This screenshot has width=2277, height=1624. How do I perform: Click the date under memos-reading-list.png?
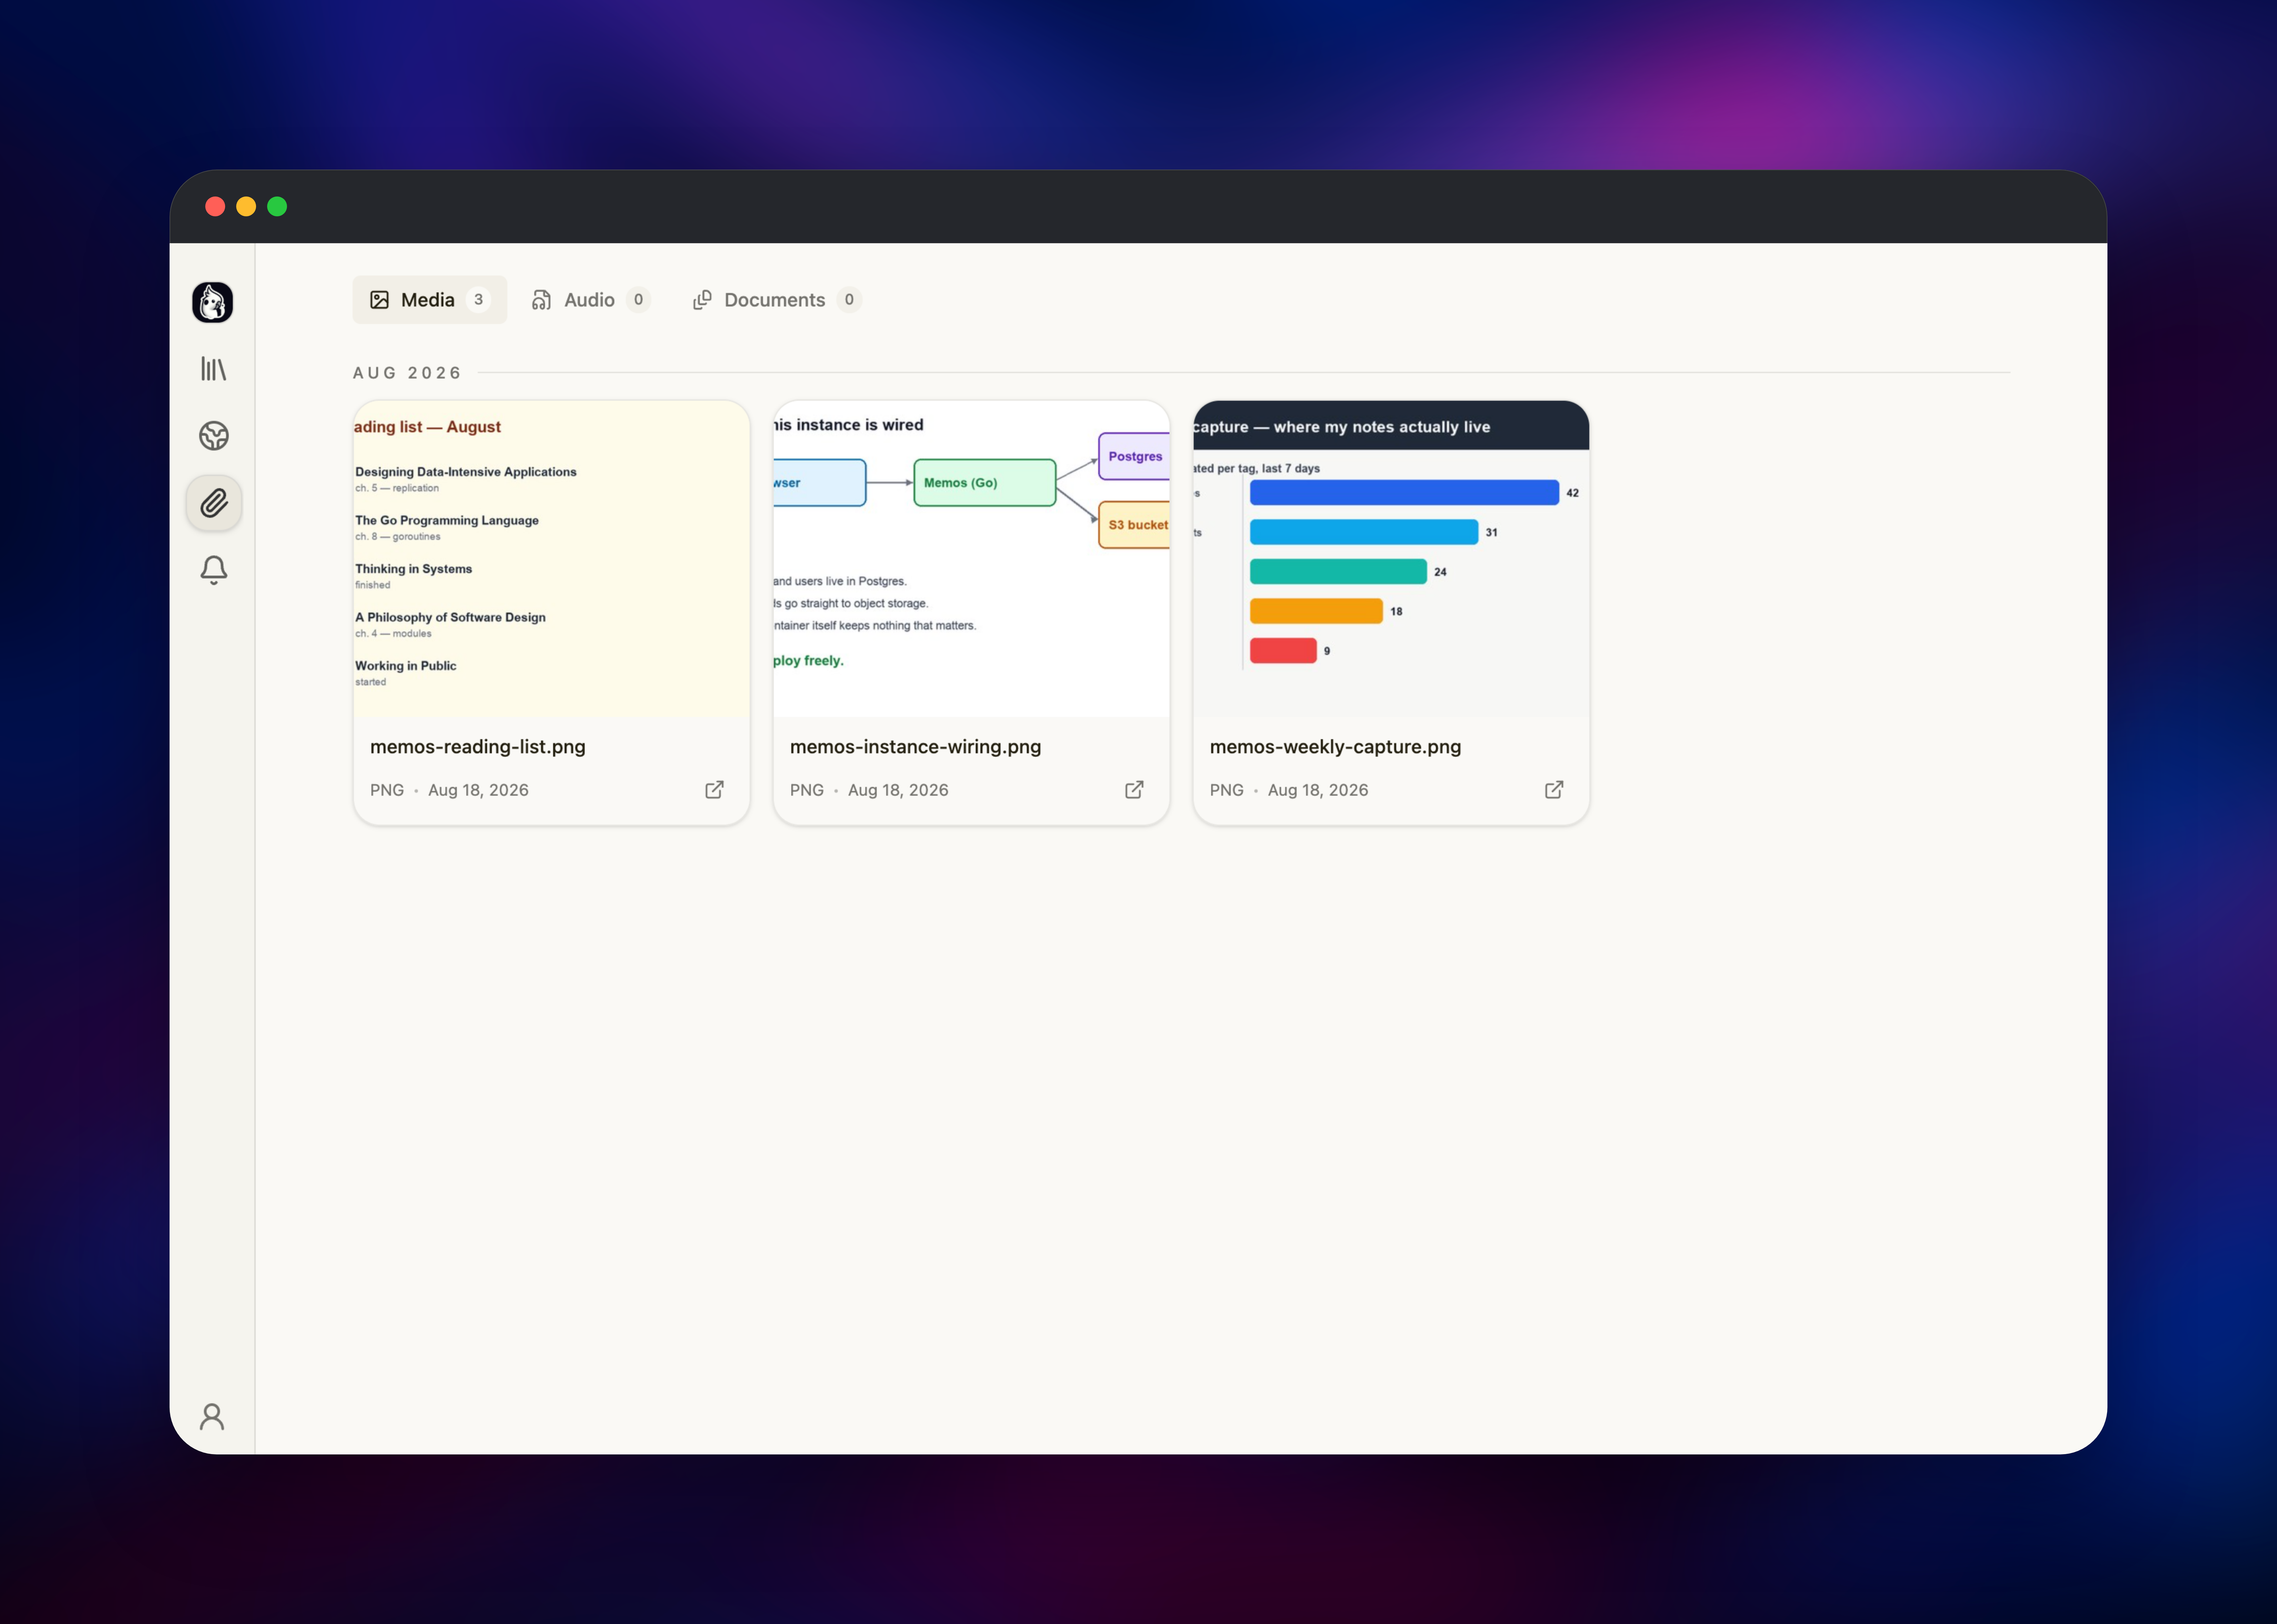click(478, 790)
